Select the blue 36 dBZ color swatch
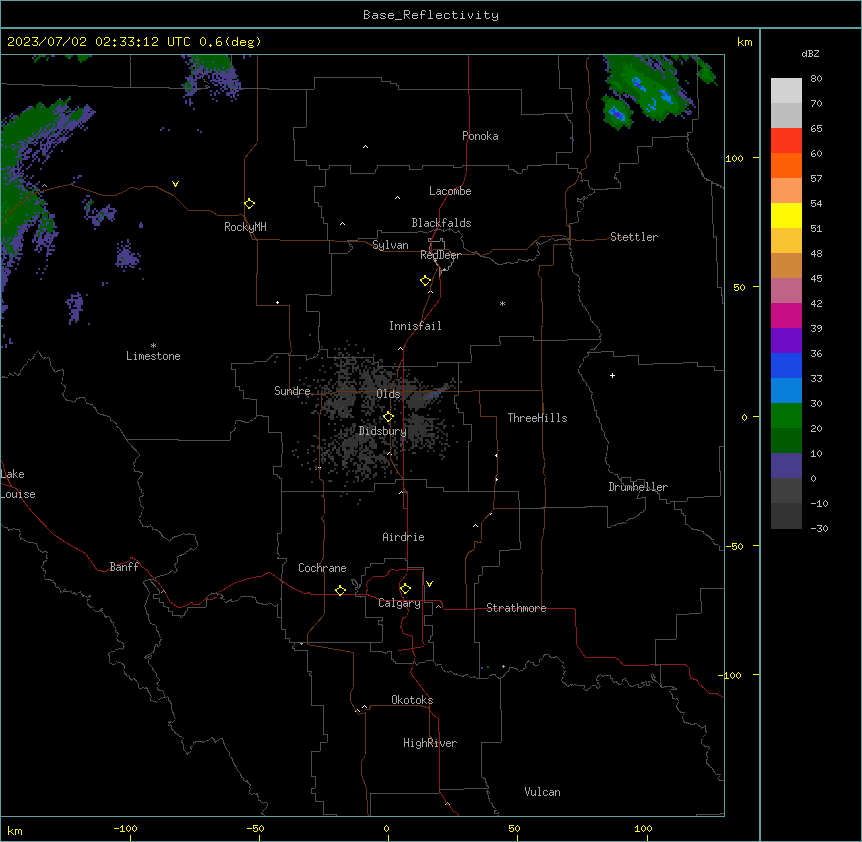The image size is (862, 842). coord(786,365)
